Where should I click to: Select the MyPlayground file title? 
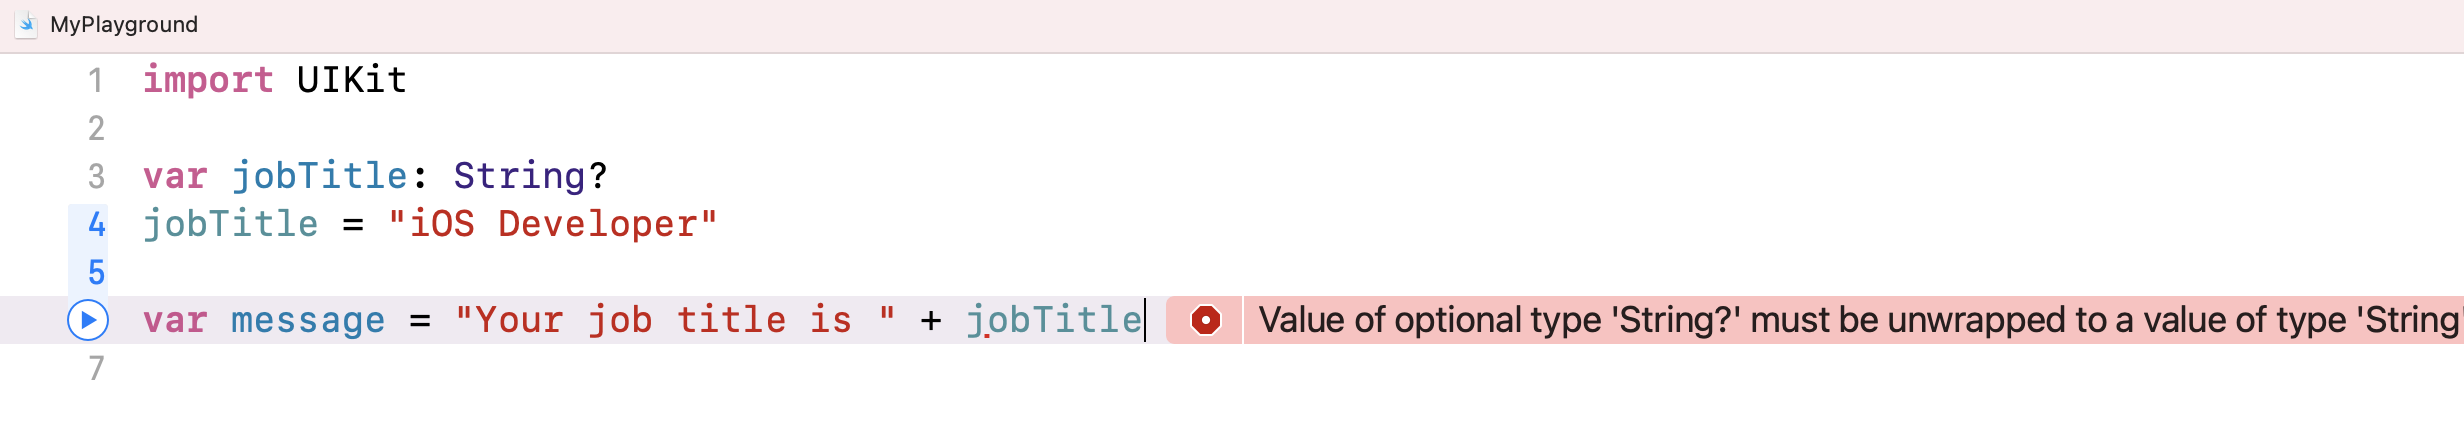124,24
